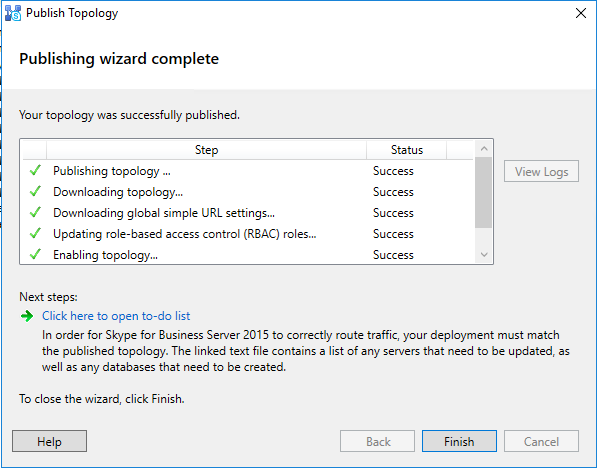Open Help for the wizard
597x468 pixels.
(49, 441)
